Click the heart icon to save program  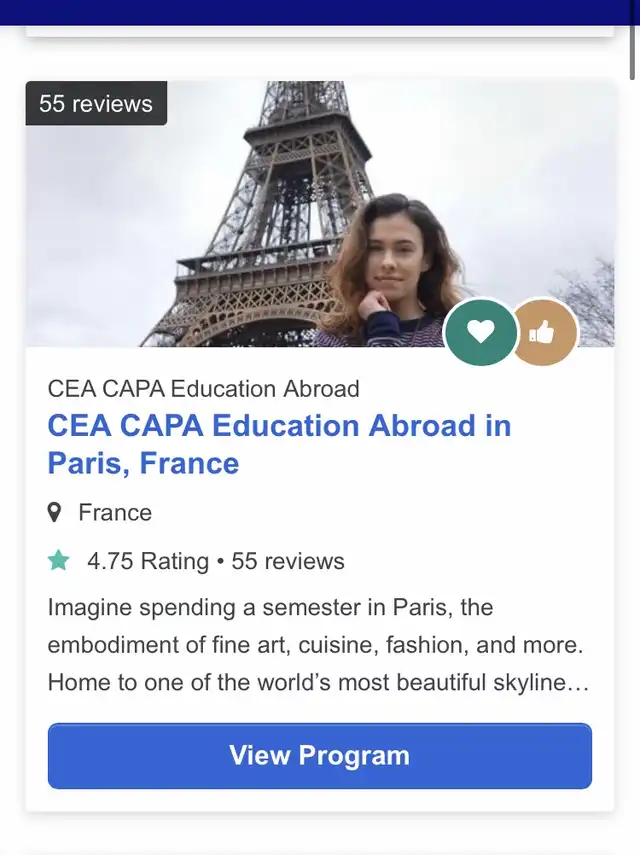(481, 332)
